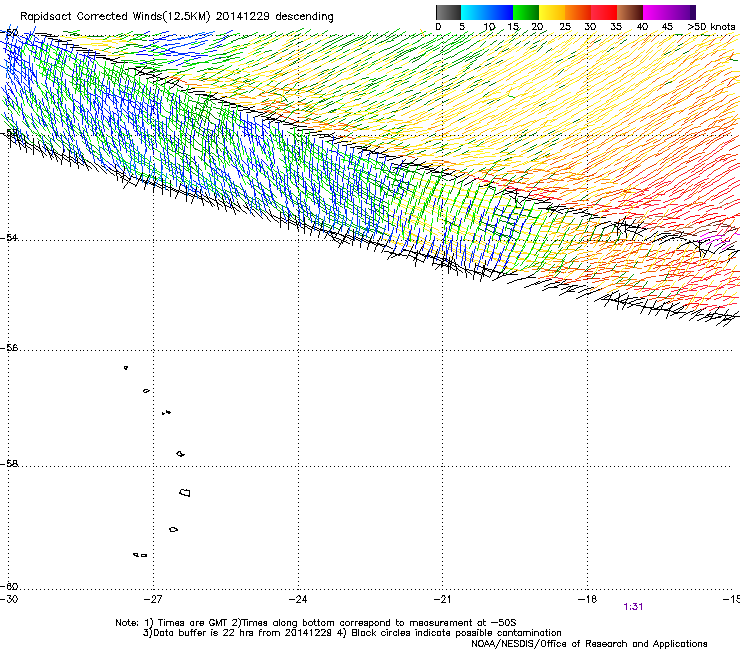Click the magenta wind barbs near -54
Screen dimensions: 740x650
pos(715,238)
